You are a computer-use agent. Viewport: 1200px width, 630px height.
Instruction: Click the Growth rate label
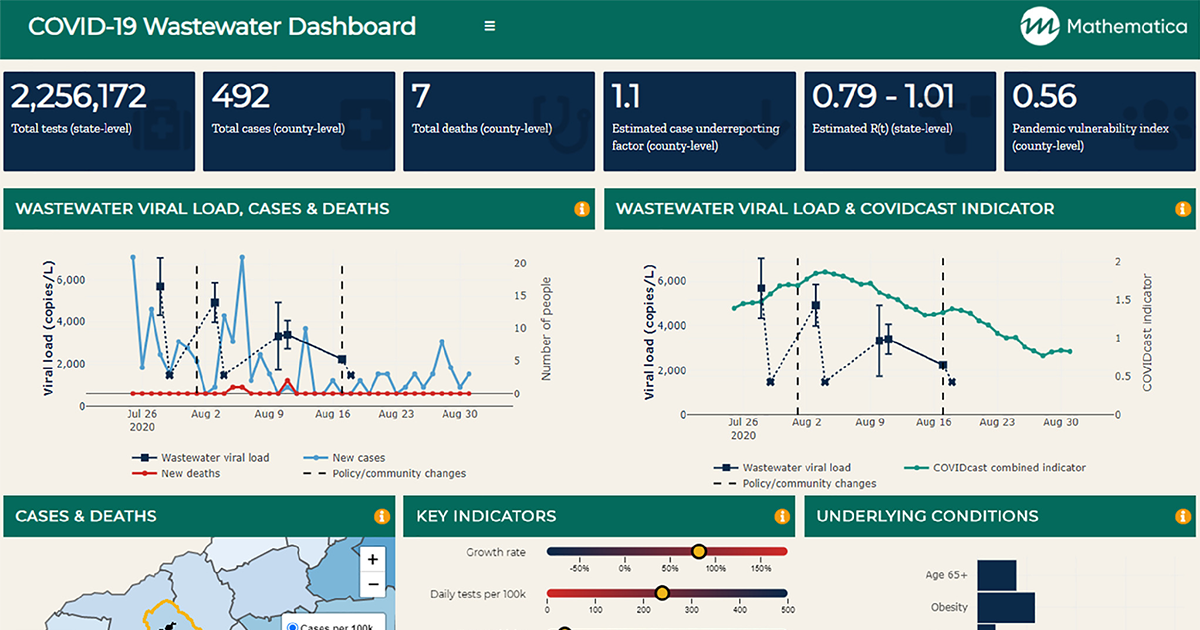[496, 552]
